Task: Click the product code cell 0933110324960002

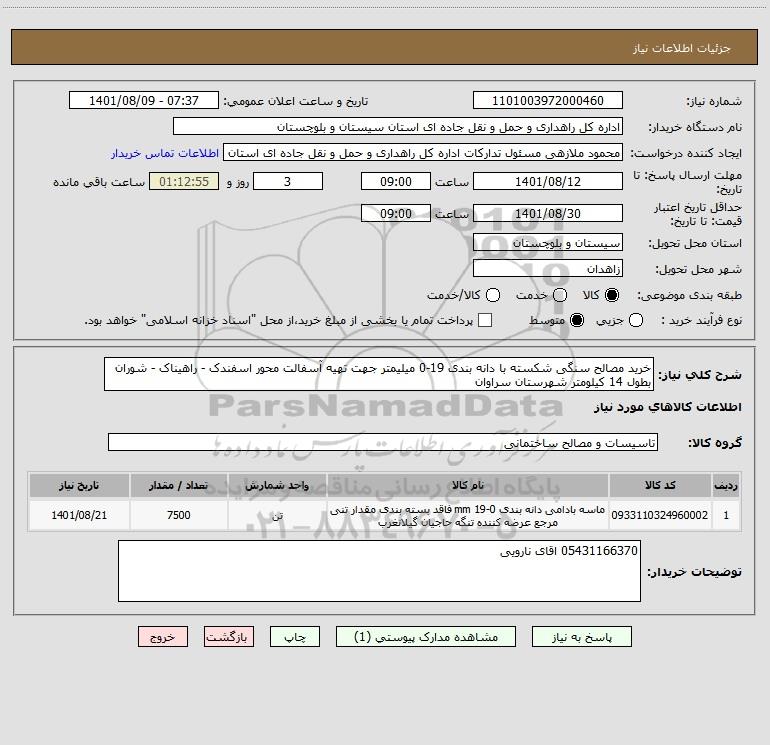Action: (x=660, y=515)
